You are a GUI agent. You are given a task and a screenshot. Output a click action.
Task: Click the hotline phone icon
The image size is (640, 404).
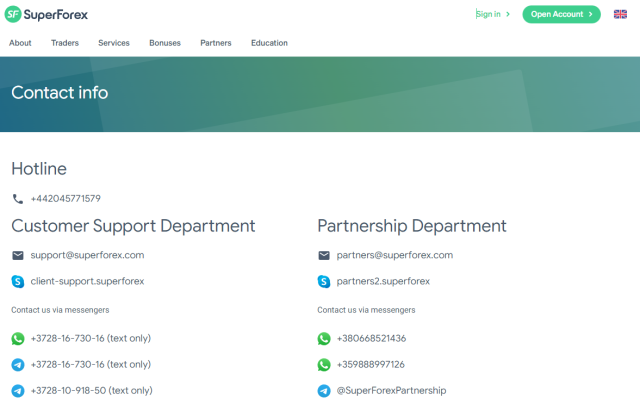click(x=18, y=199)
